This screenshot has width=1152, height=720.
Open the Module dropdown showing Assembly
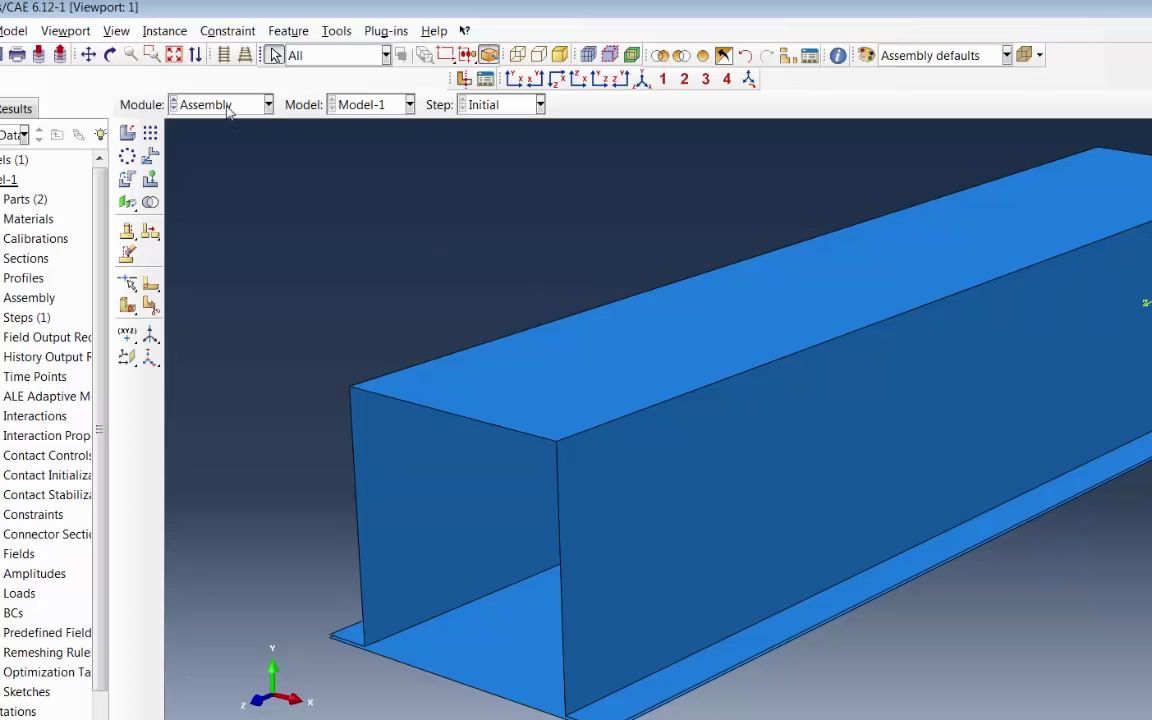267,104
